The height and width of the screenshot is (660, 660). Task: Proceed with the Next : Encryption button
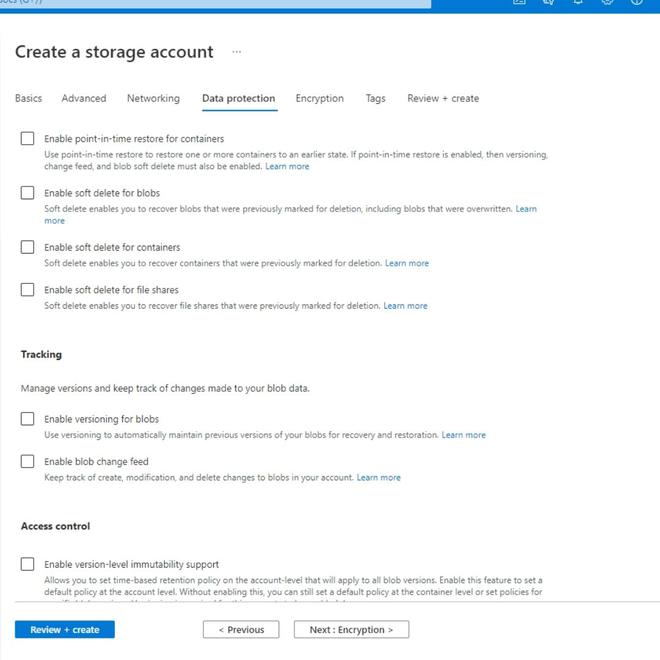click(351, 630)
